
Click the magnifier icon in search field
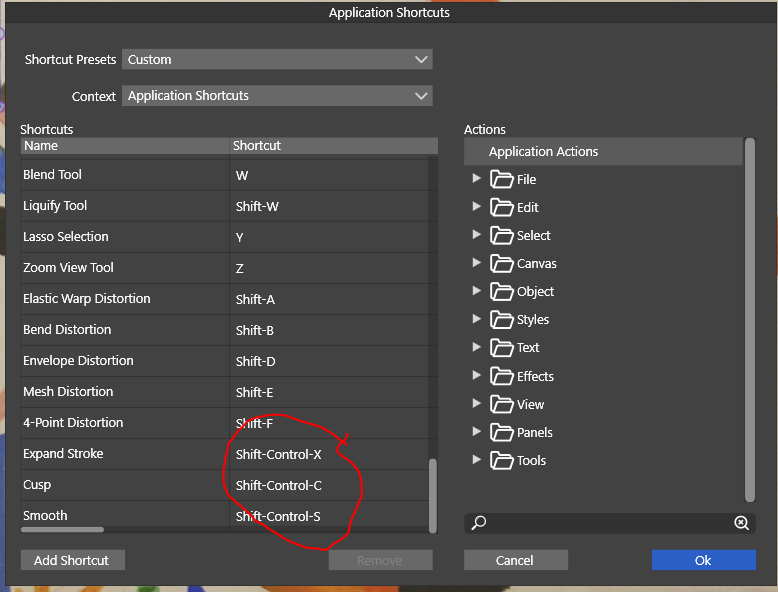pos(479,523)
